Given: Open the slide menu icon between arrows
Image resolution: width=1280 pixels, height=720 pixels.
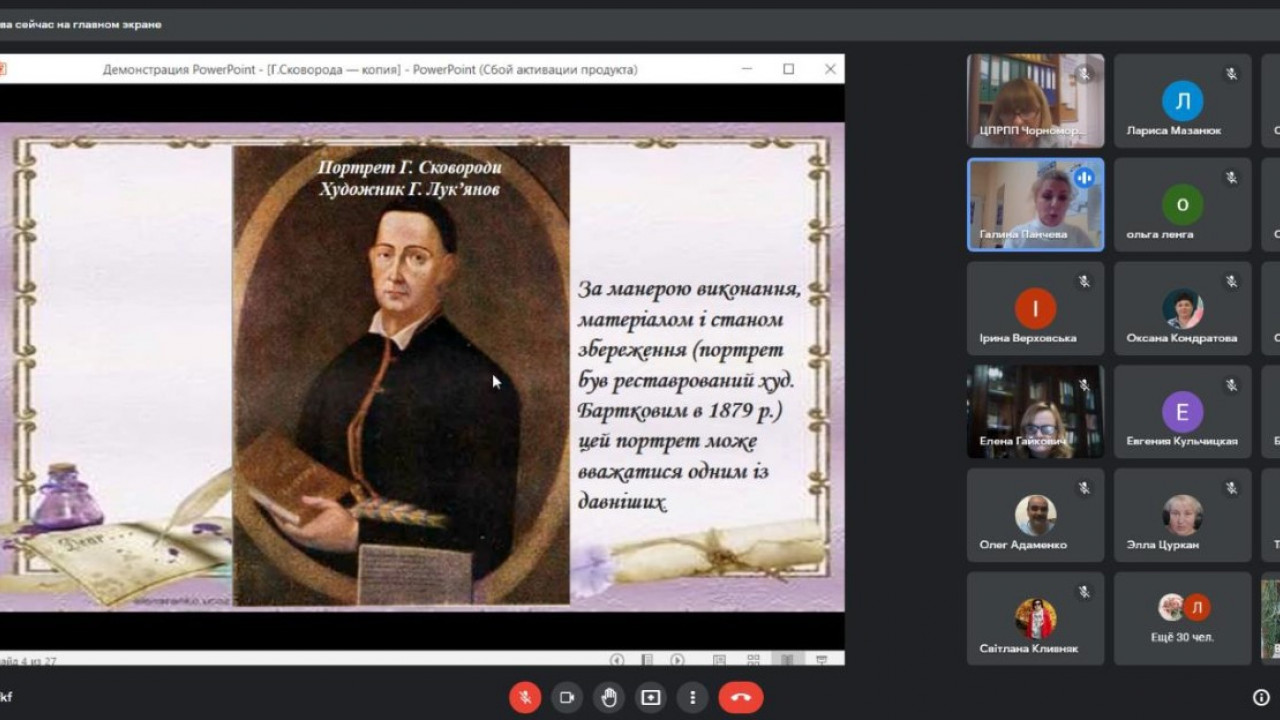Looking at the screenshot, I should 647,660.
